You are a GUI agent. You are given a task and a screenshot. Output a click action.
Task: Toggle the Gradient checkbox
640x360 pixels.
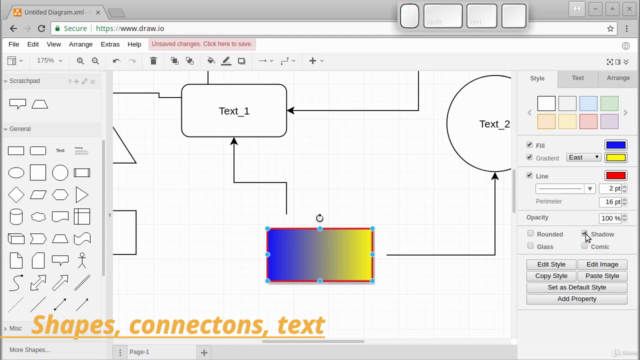coord(529,157)
